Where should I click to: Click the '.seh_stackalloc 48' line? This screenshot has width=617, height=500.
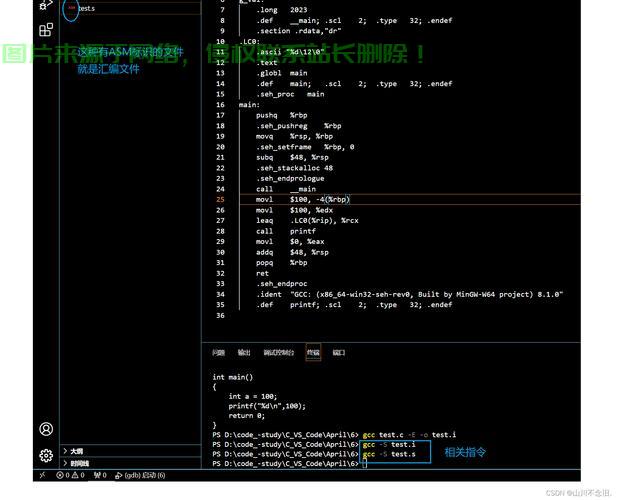click(x=294, y=168)
